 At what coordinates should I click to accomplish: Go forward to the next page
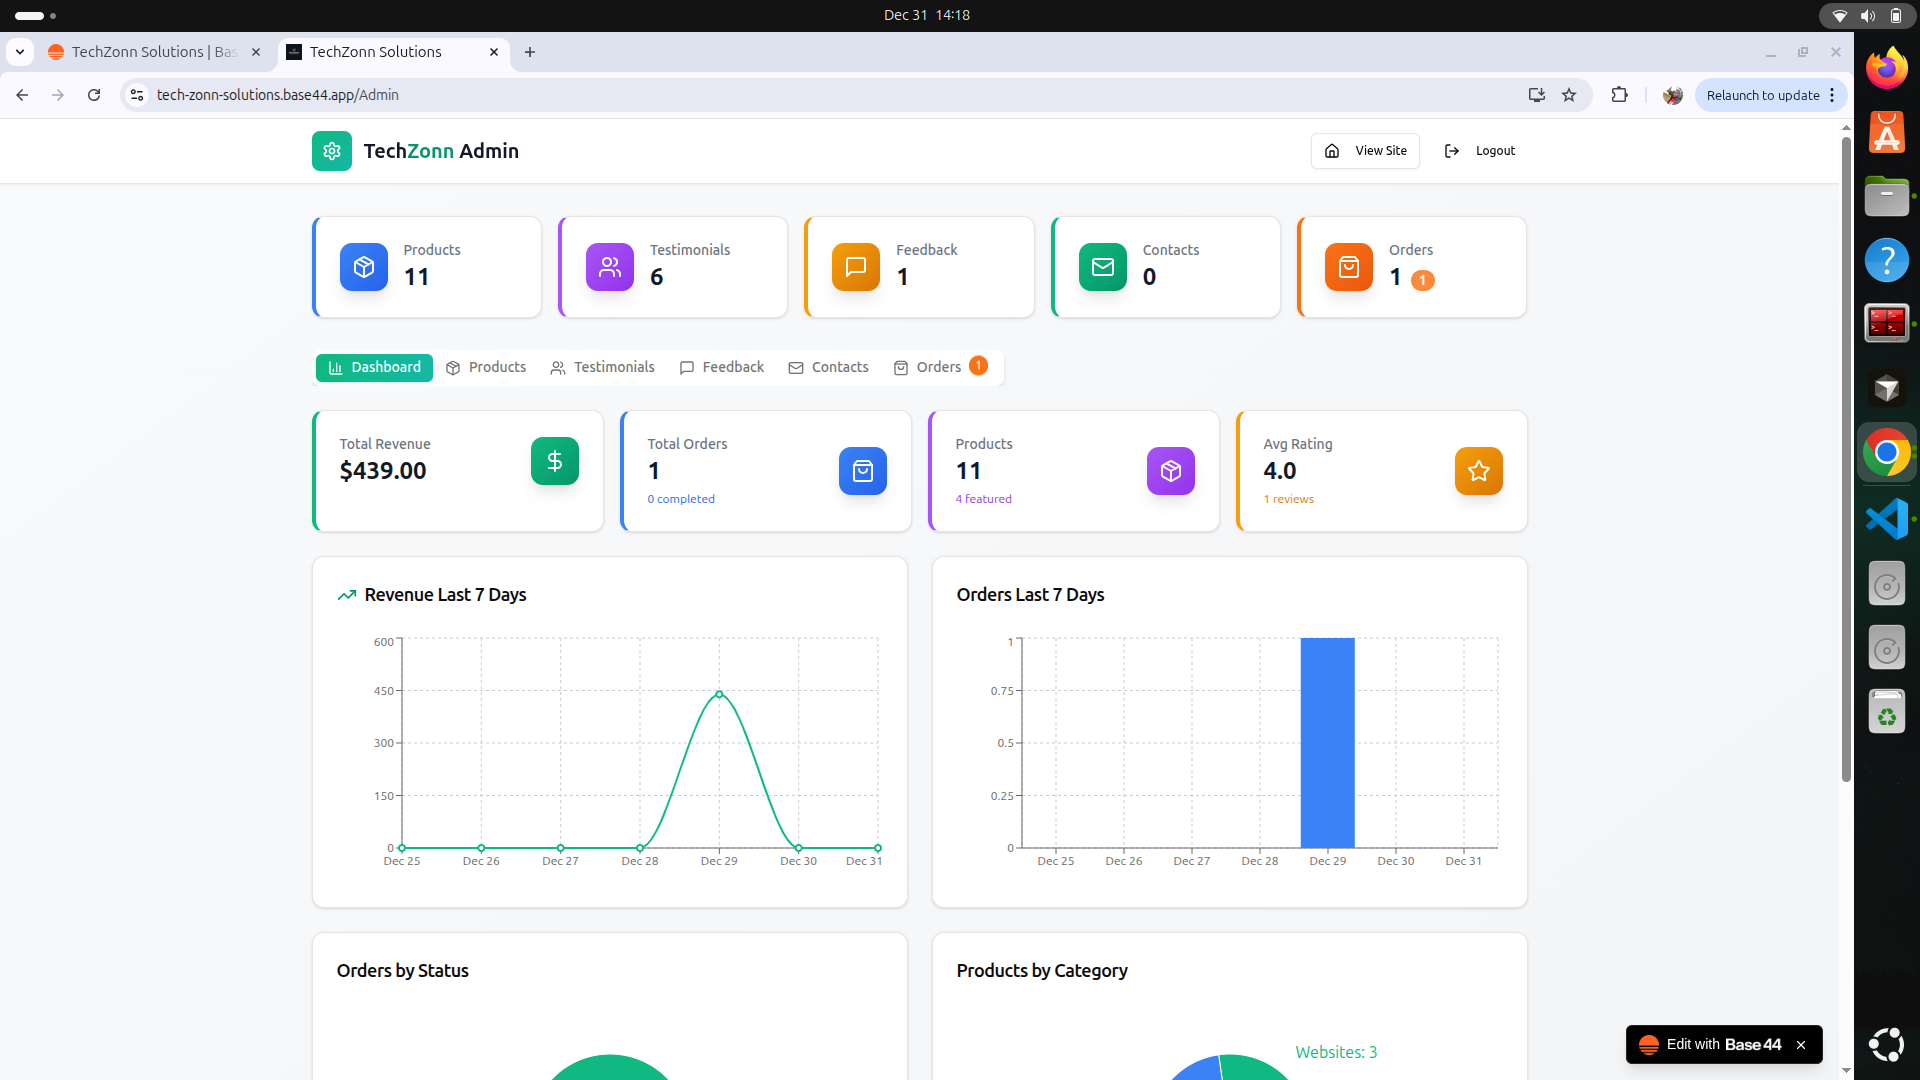click(x=58, y=95)
